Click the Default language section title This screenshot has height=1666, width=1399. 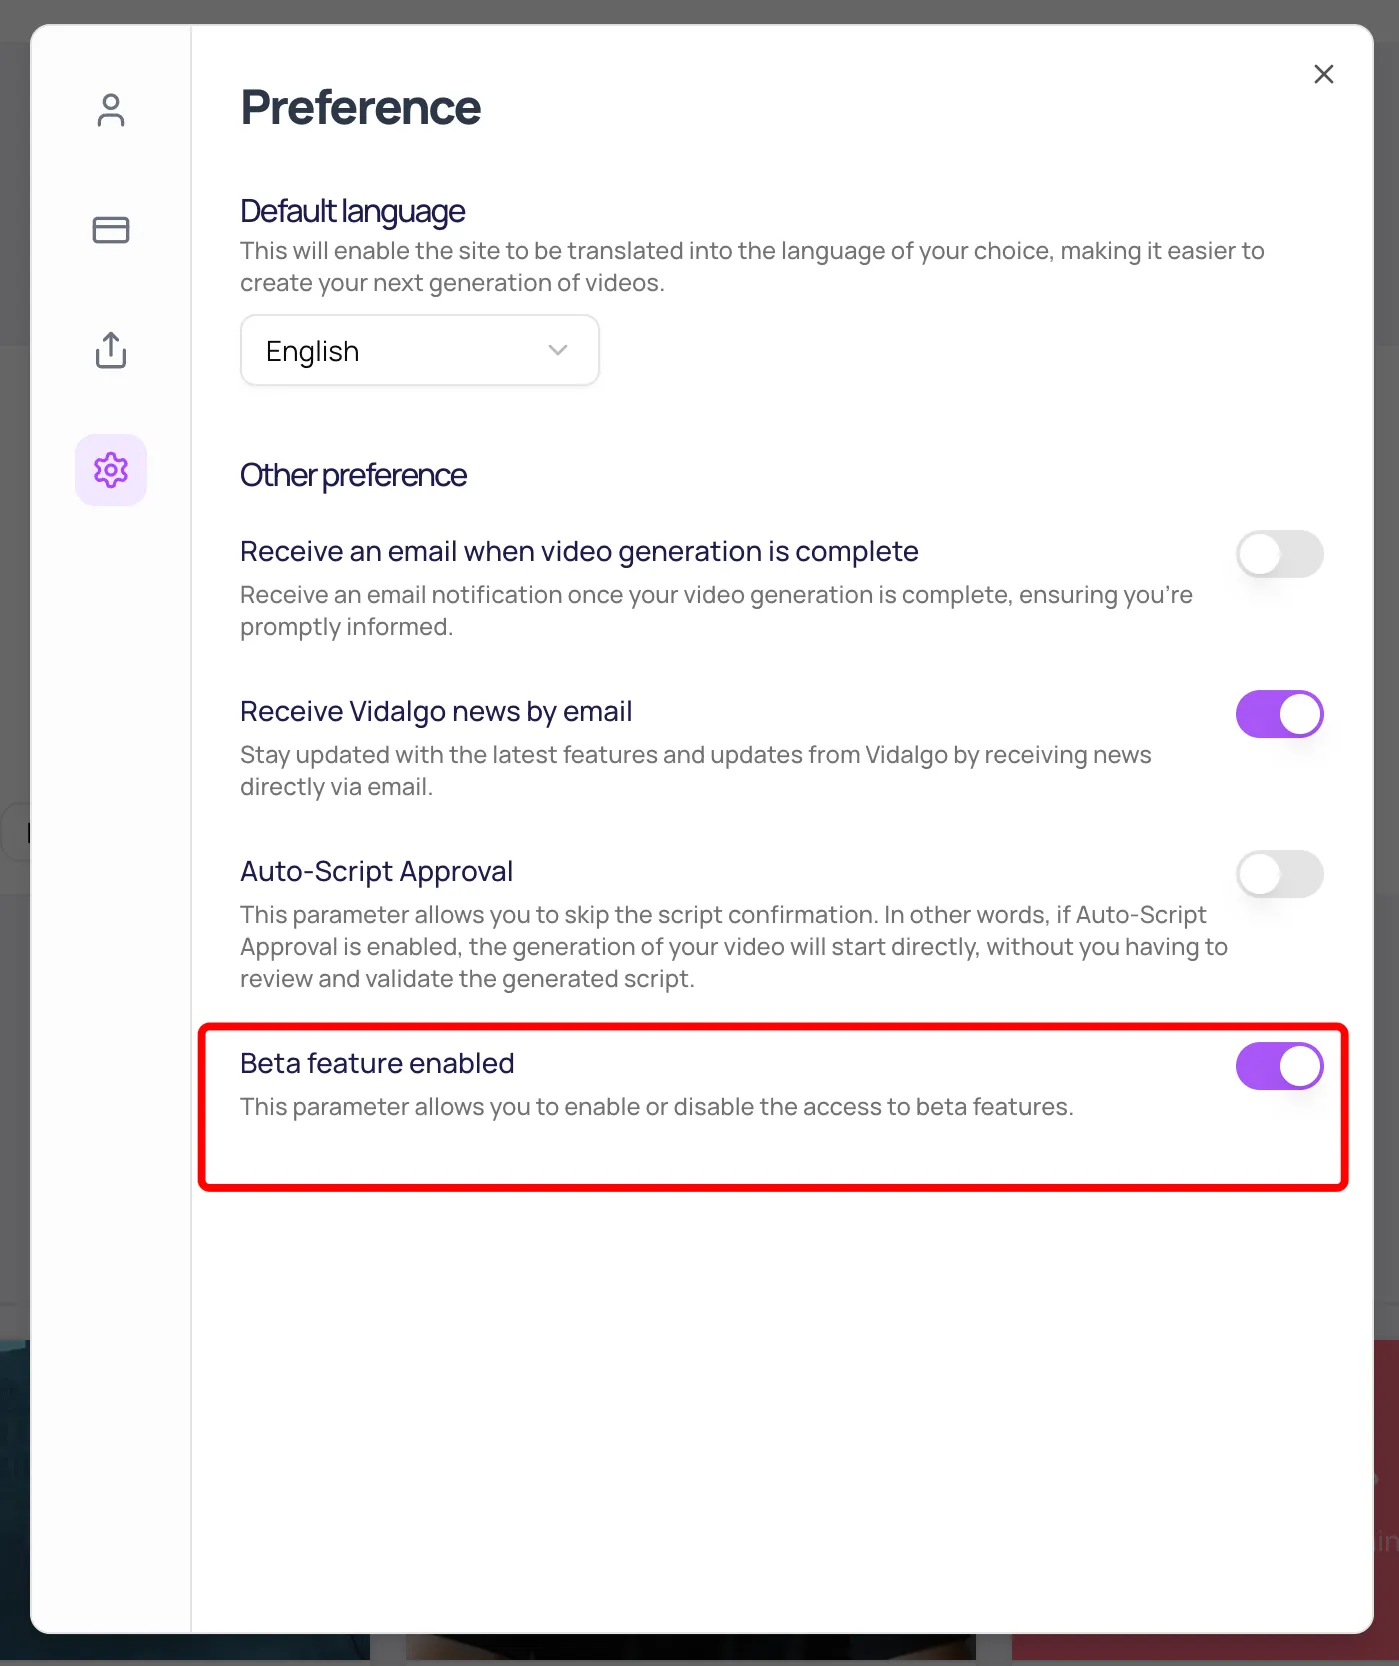[353, 212]
